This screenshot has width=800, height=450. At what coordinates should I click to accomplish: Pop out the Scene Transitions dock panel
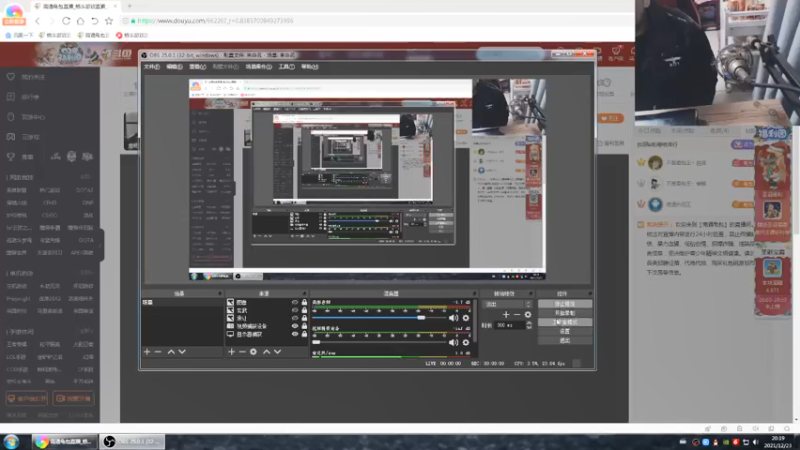point(530,294)
